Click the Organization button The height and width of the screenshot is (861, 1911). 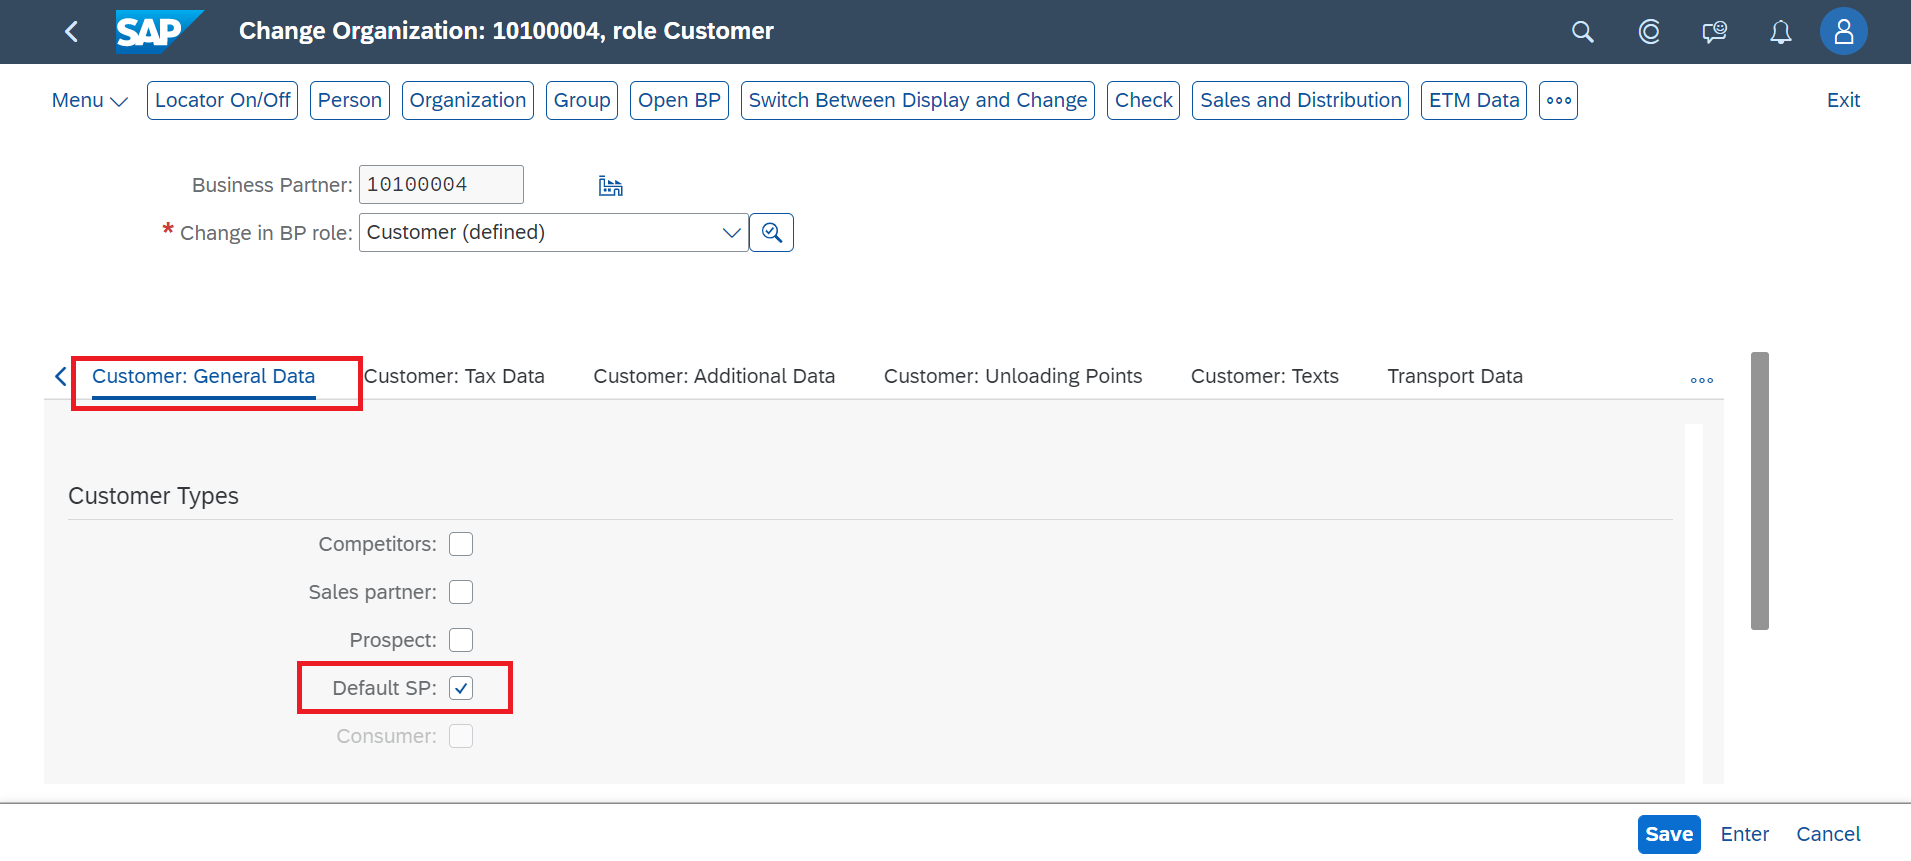click(x=468, y=100)
